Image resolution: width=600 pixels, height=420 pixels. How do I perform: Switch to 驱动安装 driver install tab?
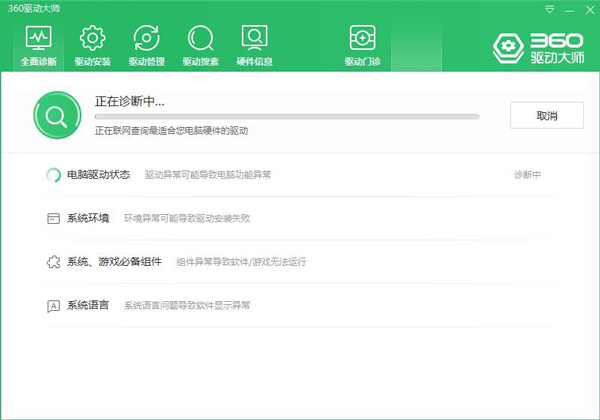pos(93,46)
